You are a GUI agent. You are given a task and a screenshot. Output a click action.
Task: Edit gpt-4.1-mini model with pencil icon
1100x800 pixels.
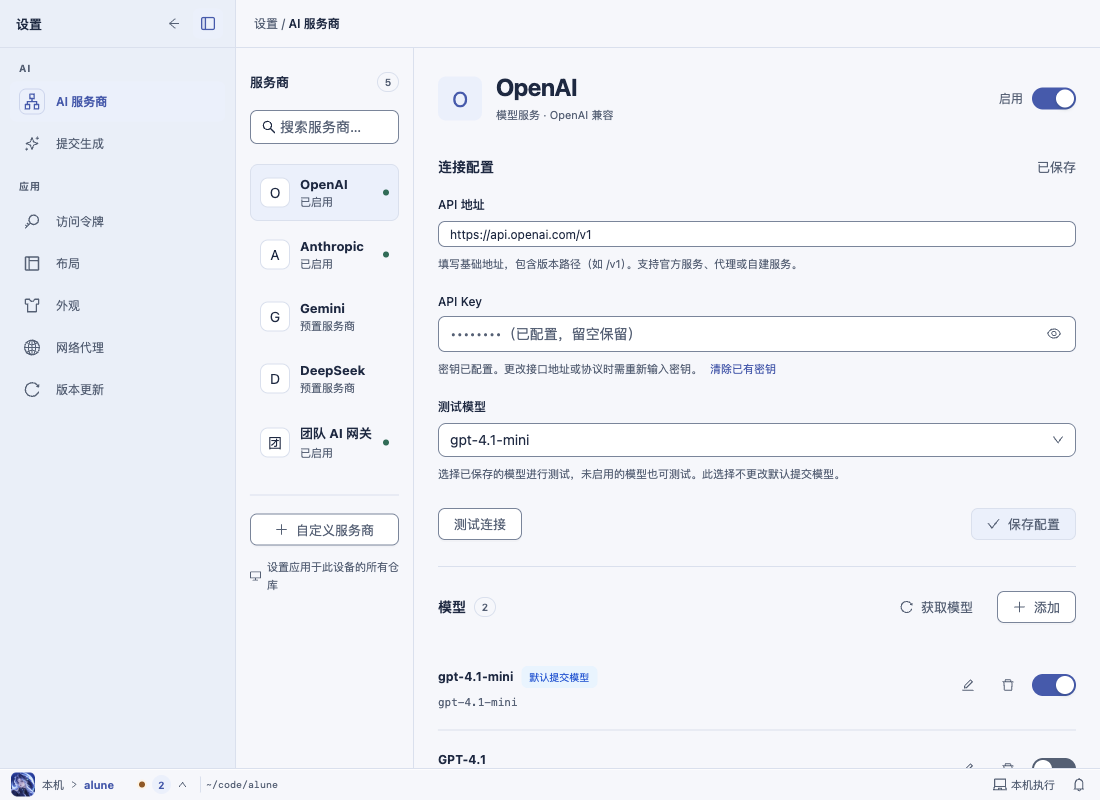click(967, 685)
